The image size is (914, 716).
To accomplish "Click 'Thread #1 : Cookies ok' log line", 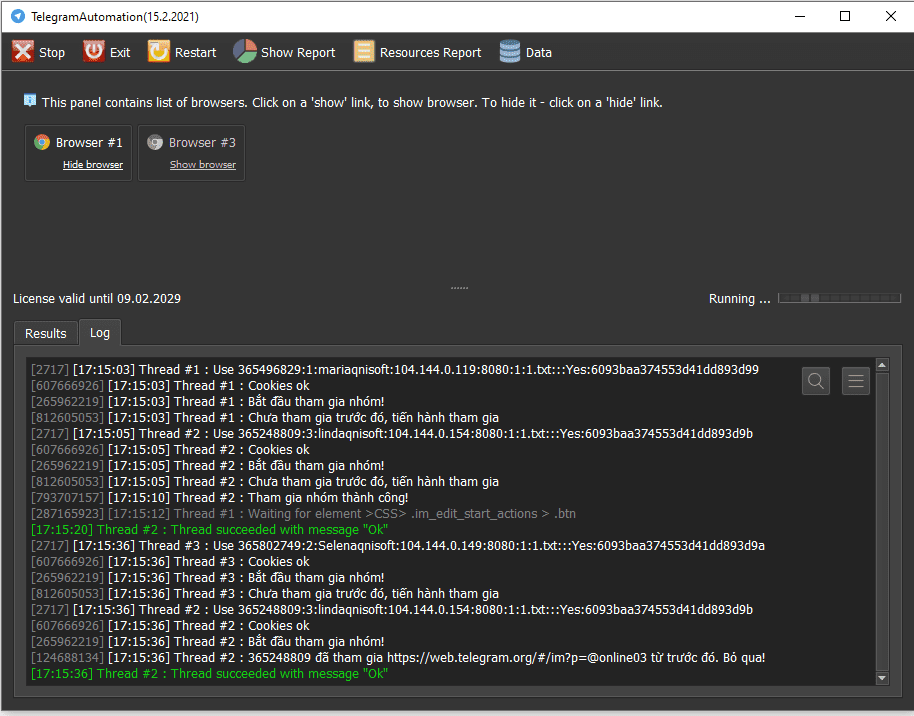I will click(x=170, y=386).
